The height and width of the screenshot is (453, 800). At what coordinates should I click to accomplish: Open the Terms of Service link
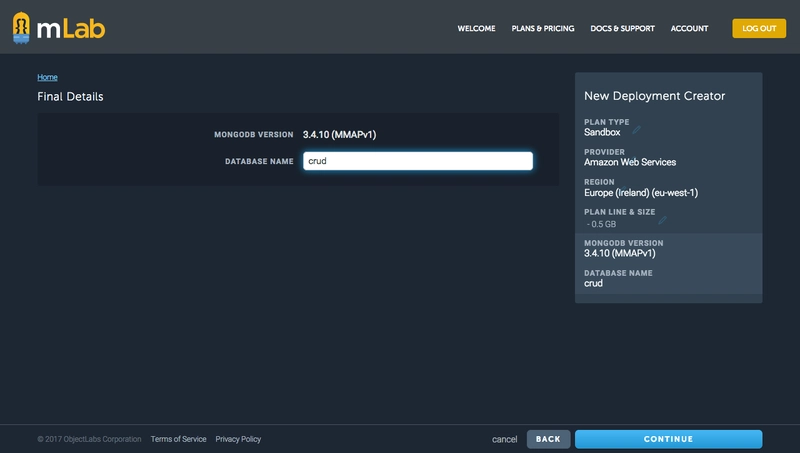click(x=179, y=439)
